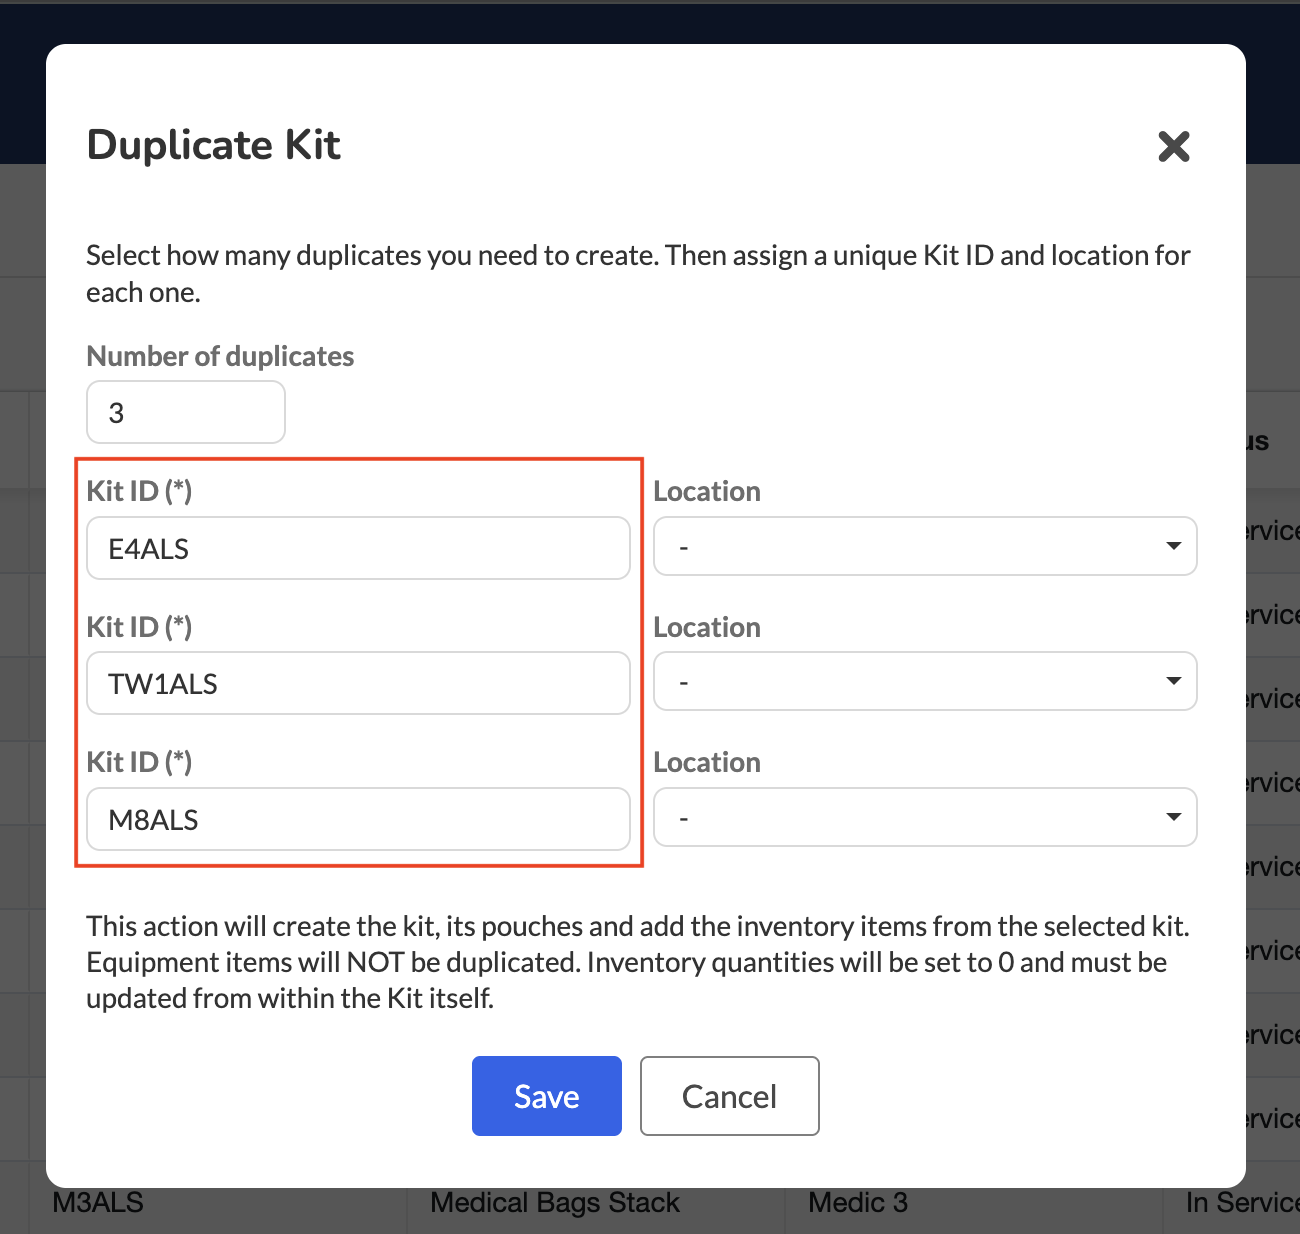Click the Kit ID label above M8ALS
Screen dimensions: 1300x1234
[x=139, y=762]
